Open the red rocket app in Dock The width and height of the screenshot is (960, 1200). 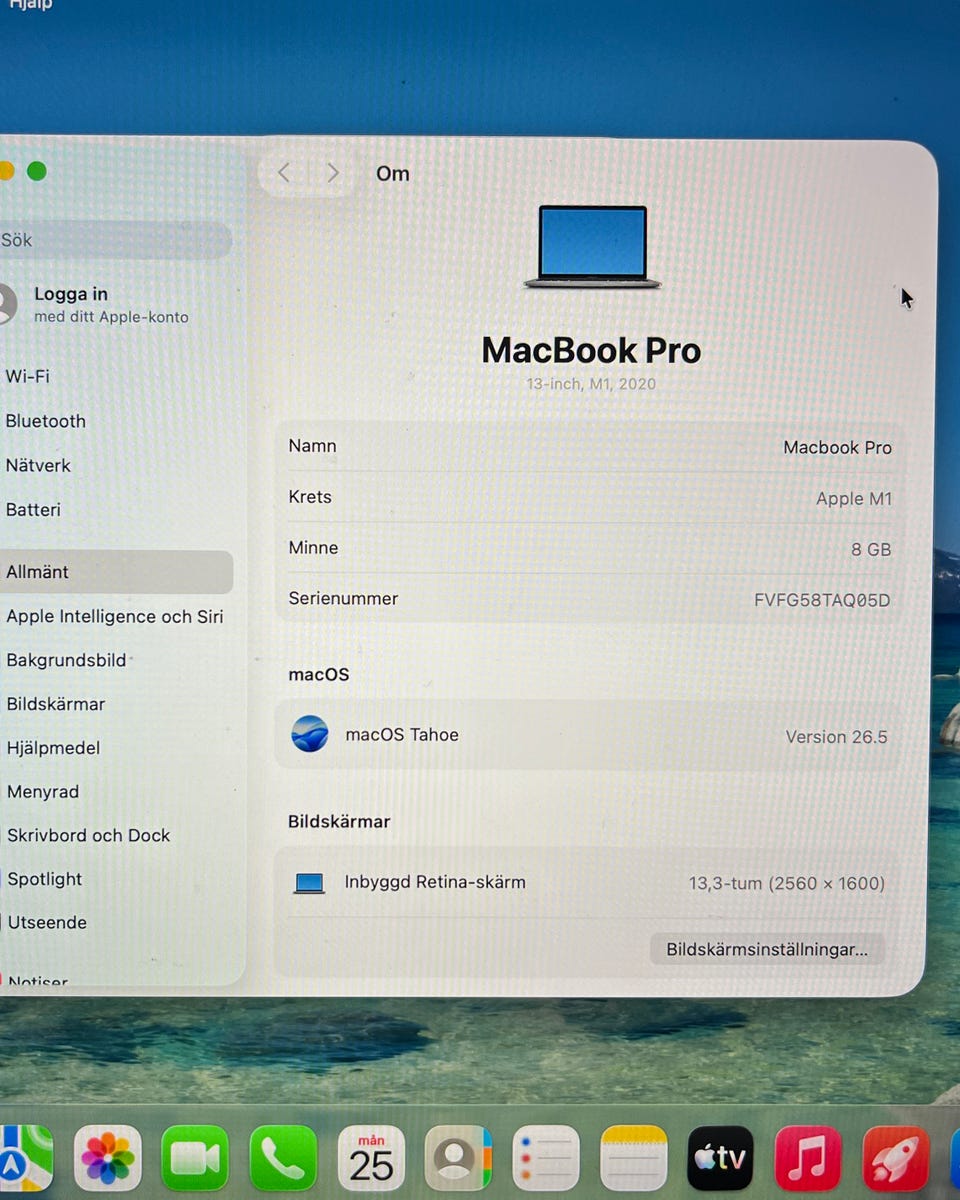[896, 1158]
